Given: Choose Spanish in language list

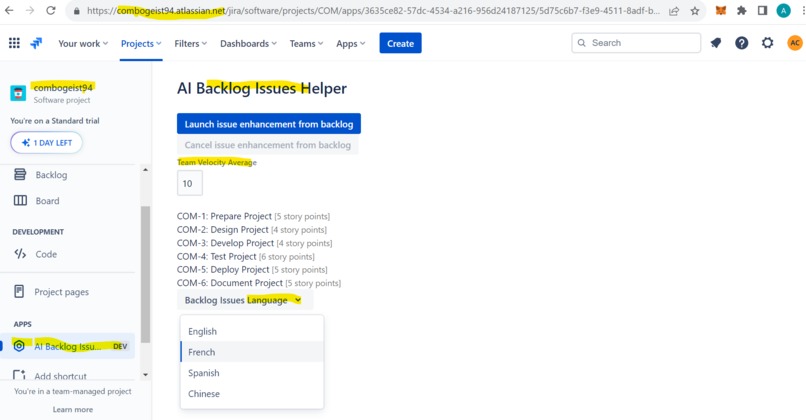Looking at the screenshot, I should pos(252,373).
